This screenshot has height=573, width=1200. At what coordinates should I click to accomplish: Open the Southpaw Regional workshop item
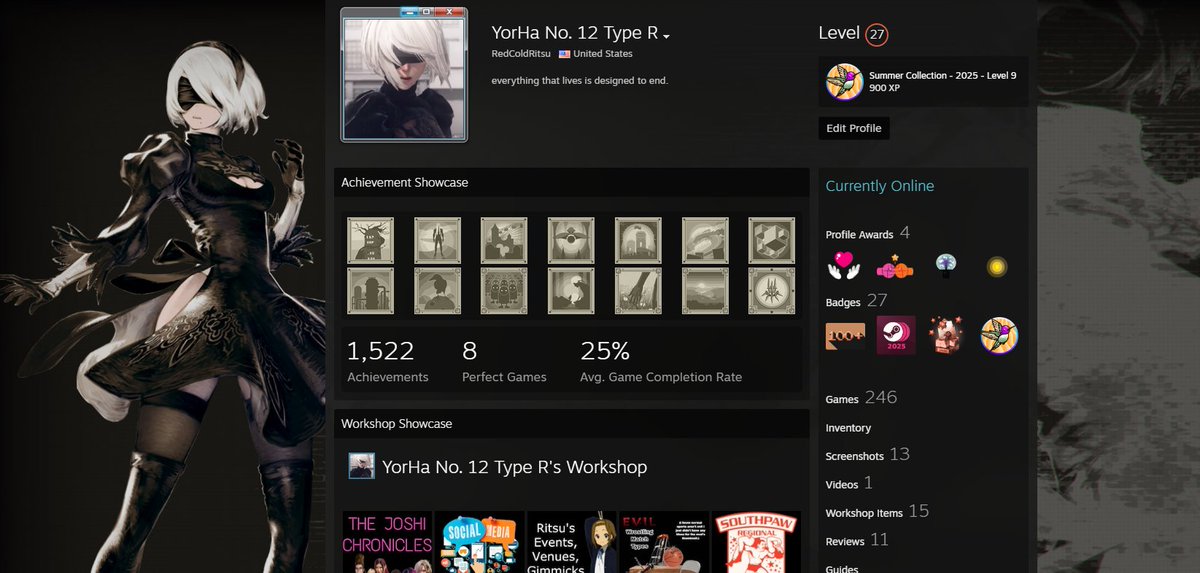757,542
